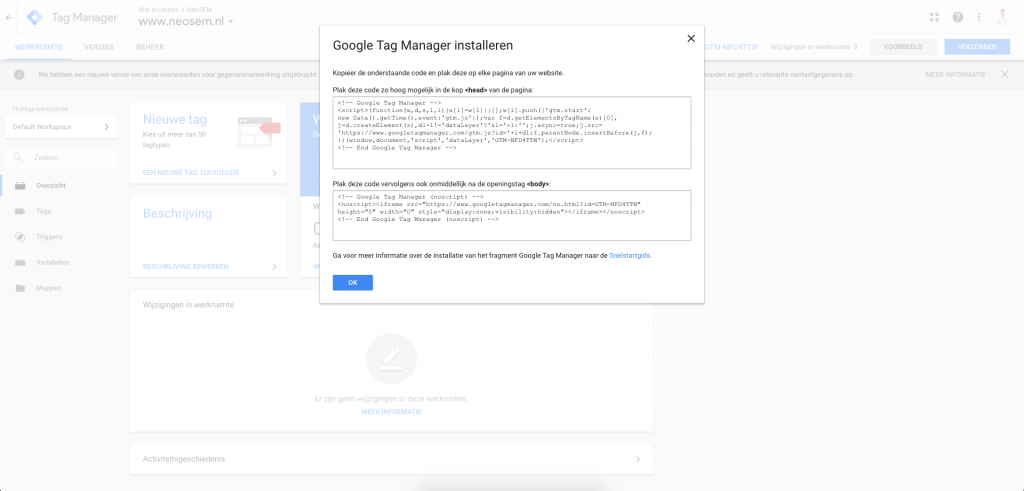Viewport: 1024px width, 491px height.
Task: Open 'Een nieuwe tag toevoegen' chevron
Action: click(x=274, y=173)
